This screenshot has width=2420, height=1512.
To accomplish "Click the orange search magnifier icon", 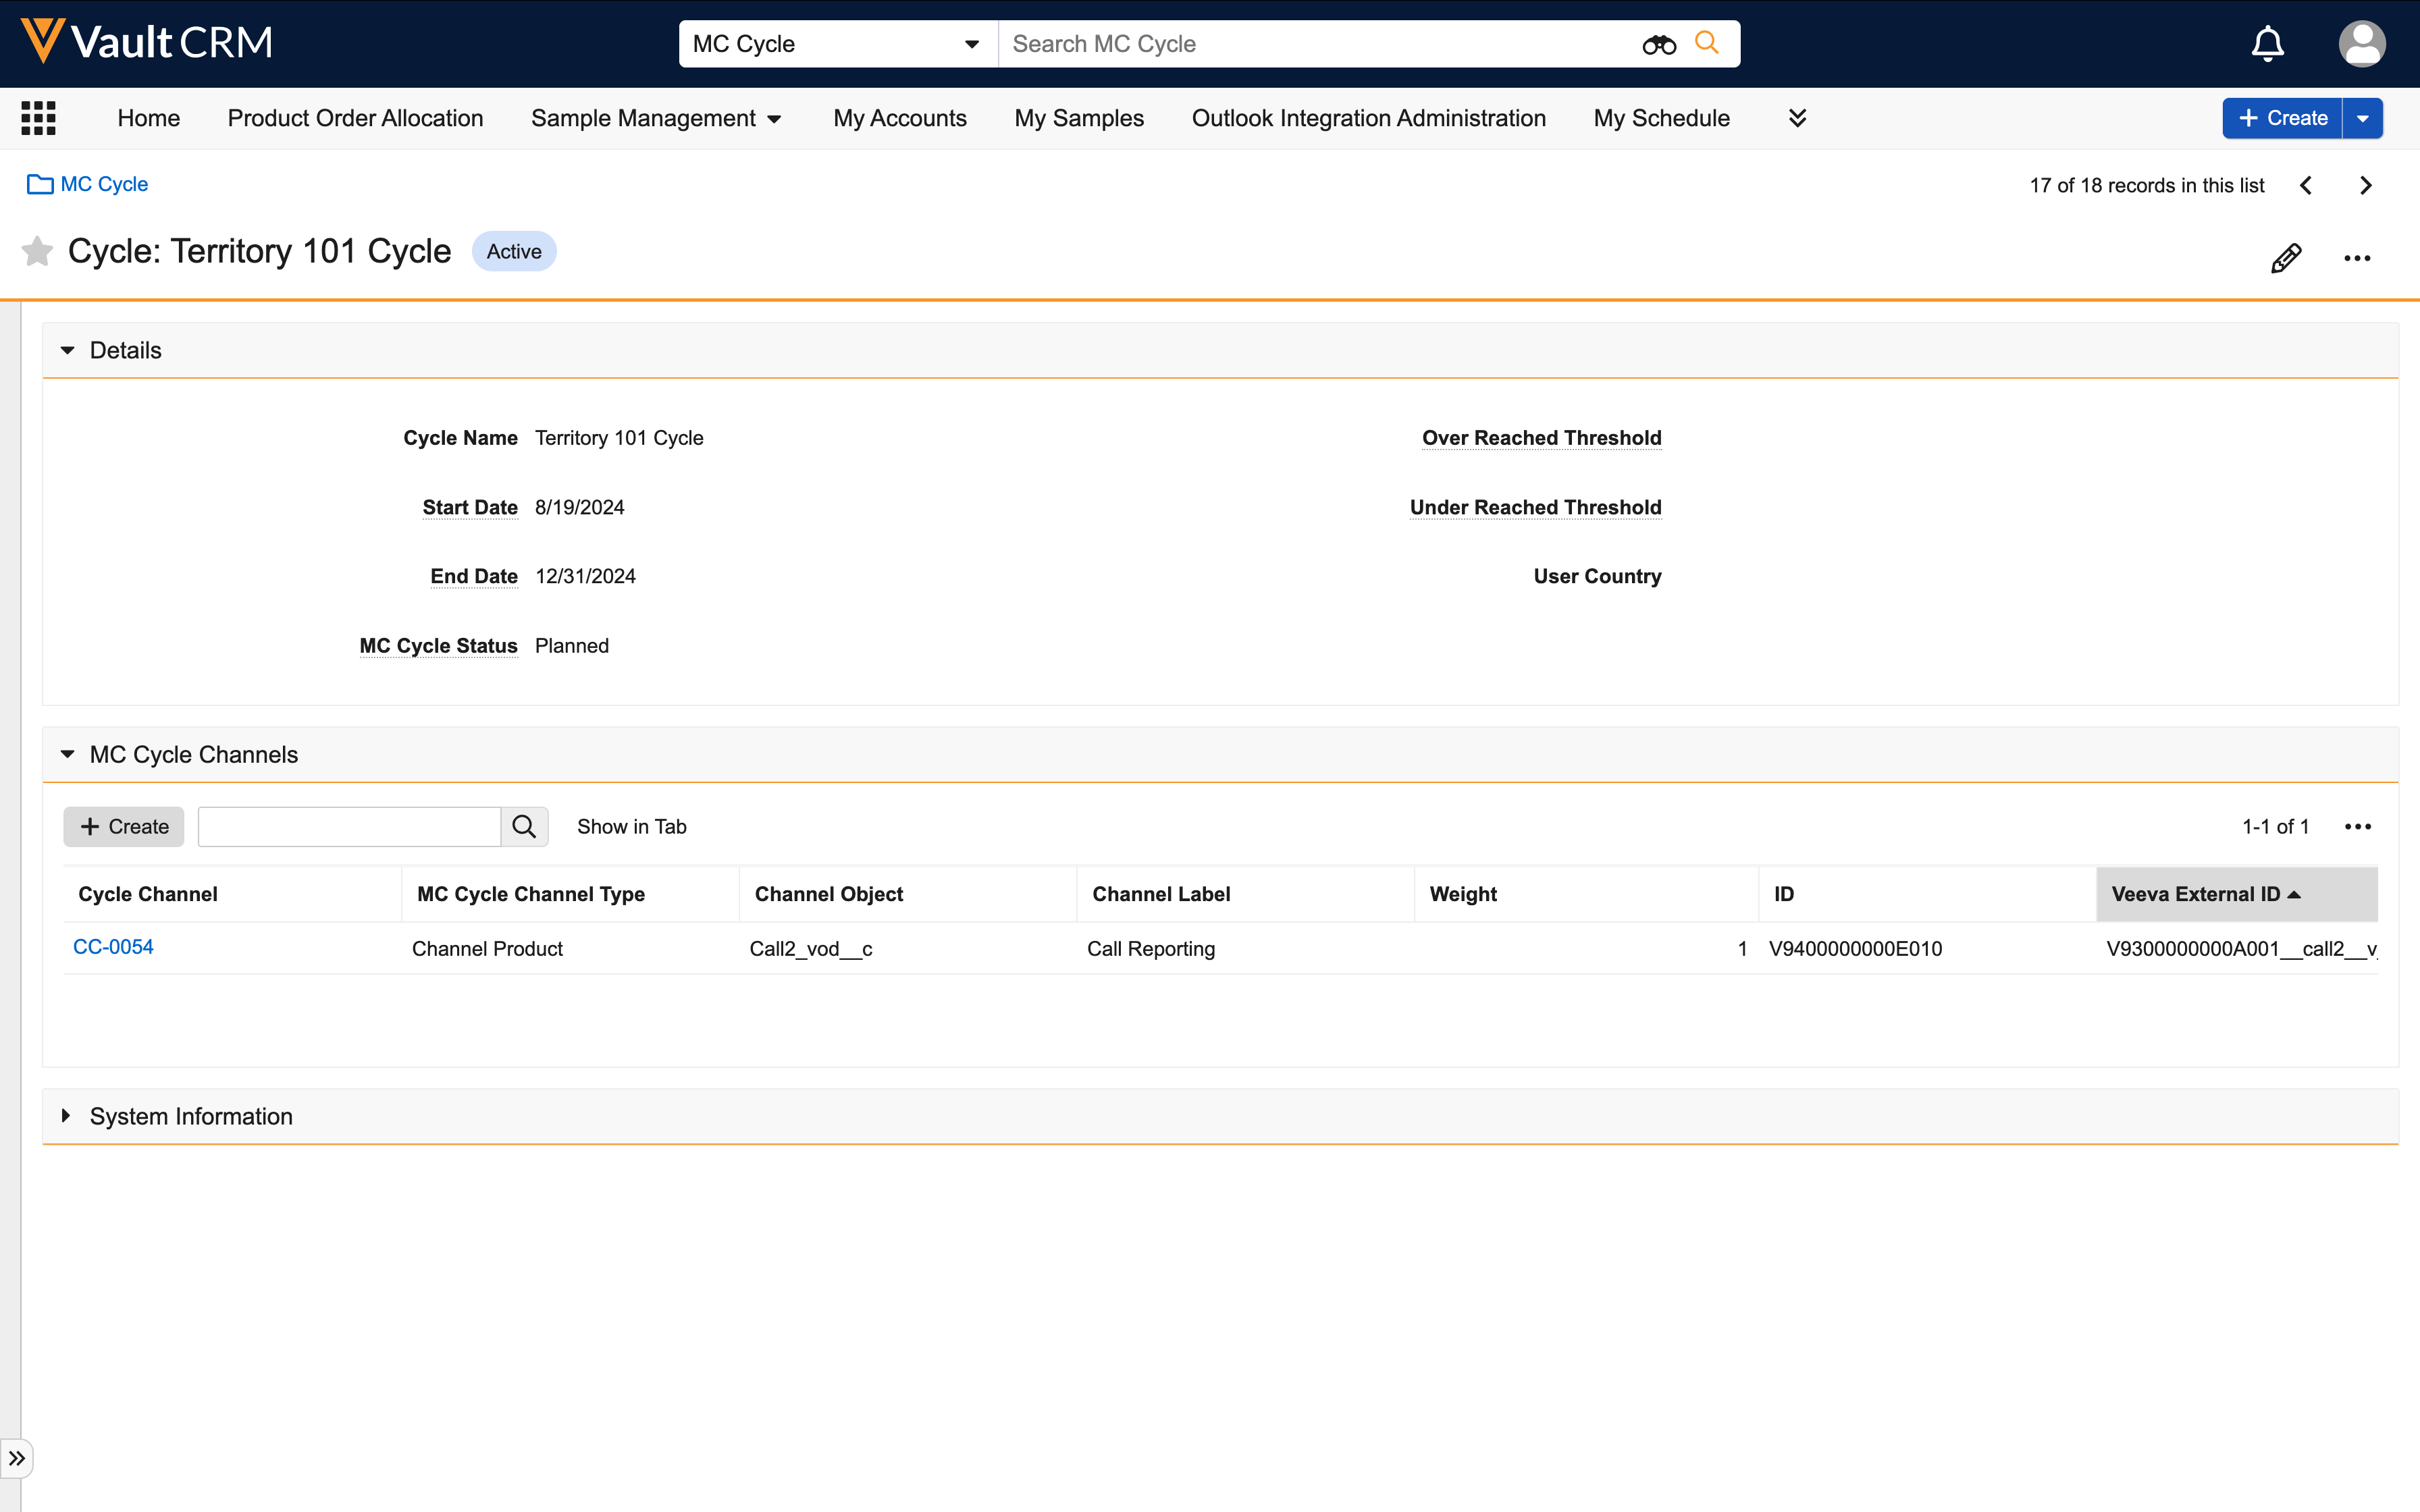I will coord(1707,43).
